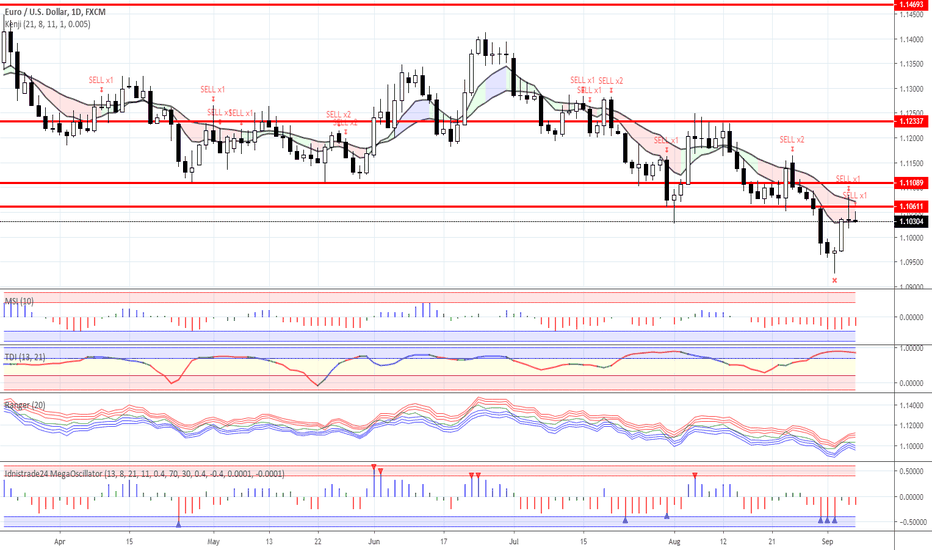Click the 1.13500 tick on the price axis
Screen dimensions: 932x550
pos(912,64)
